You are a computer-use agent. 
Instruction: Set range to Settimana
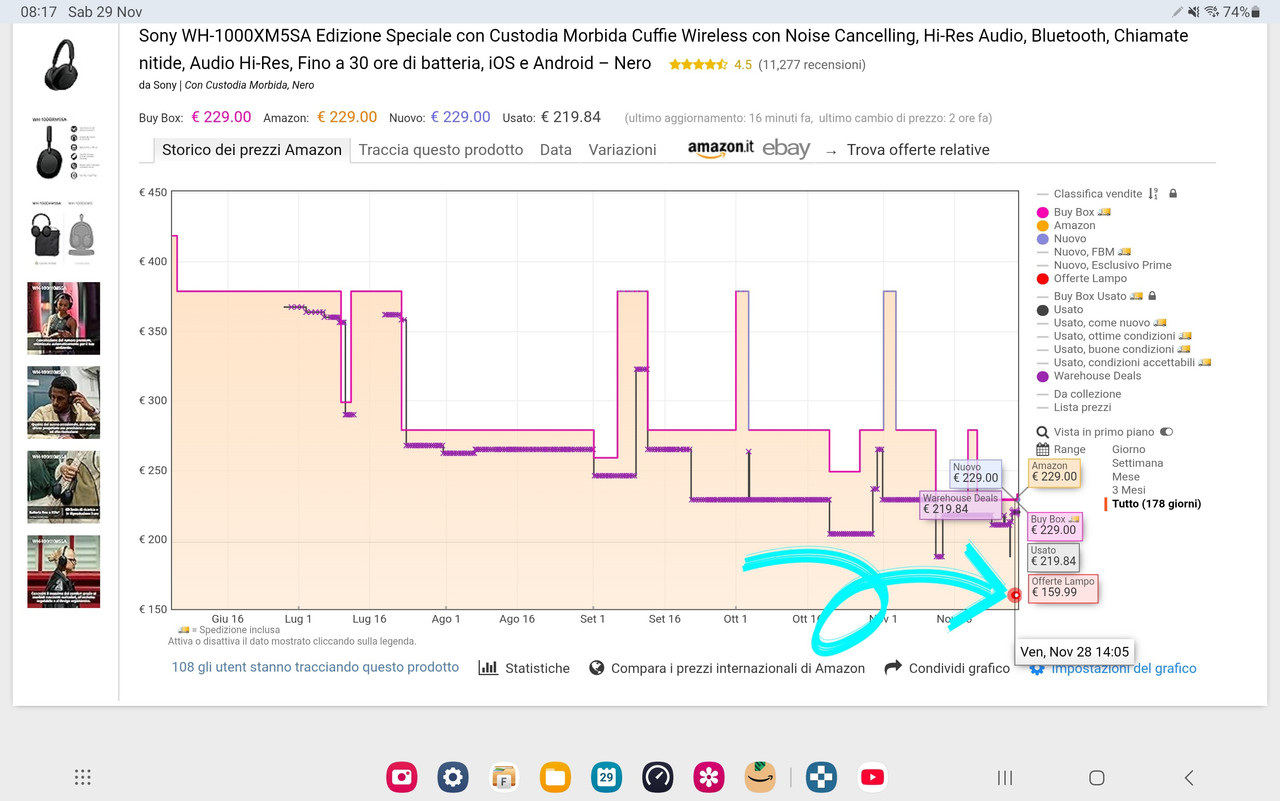(1138, 463)
